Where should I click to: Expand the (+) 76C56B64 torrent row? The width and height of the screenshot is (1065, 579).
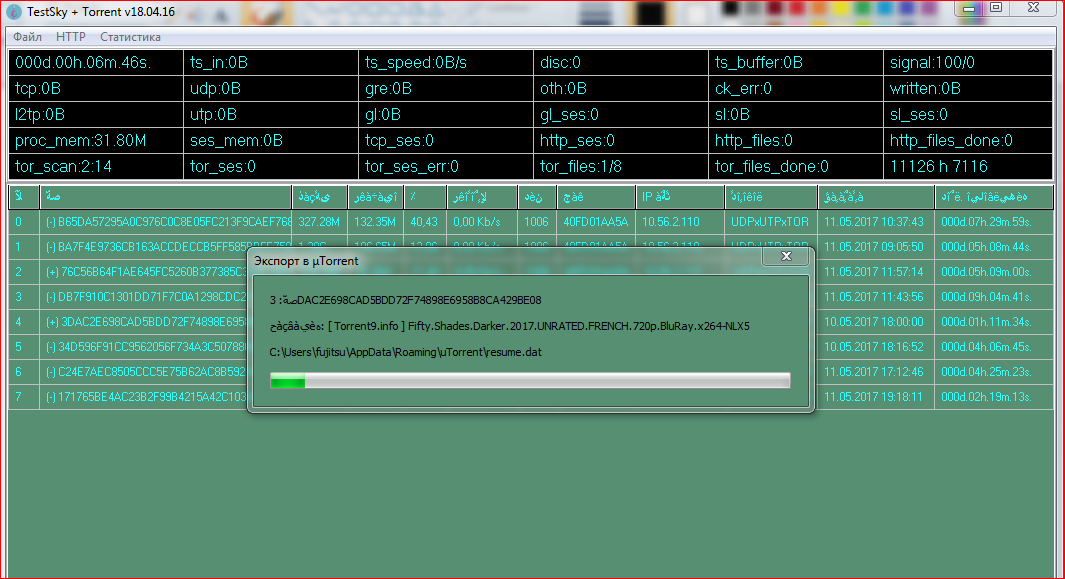(x=51, y=272)
